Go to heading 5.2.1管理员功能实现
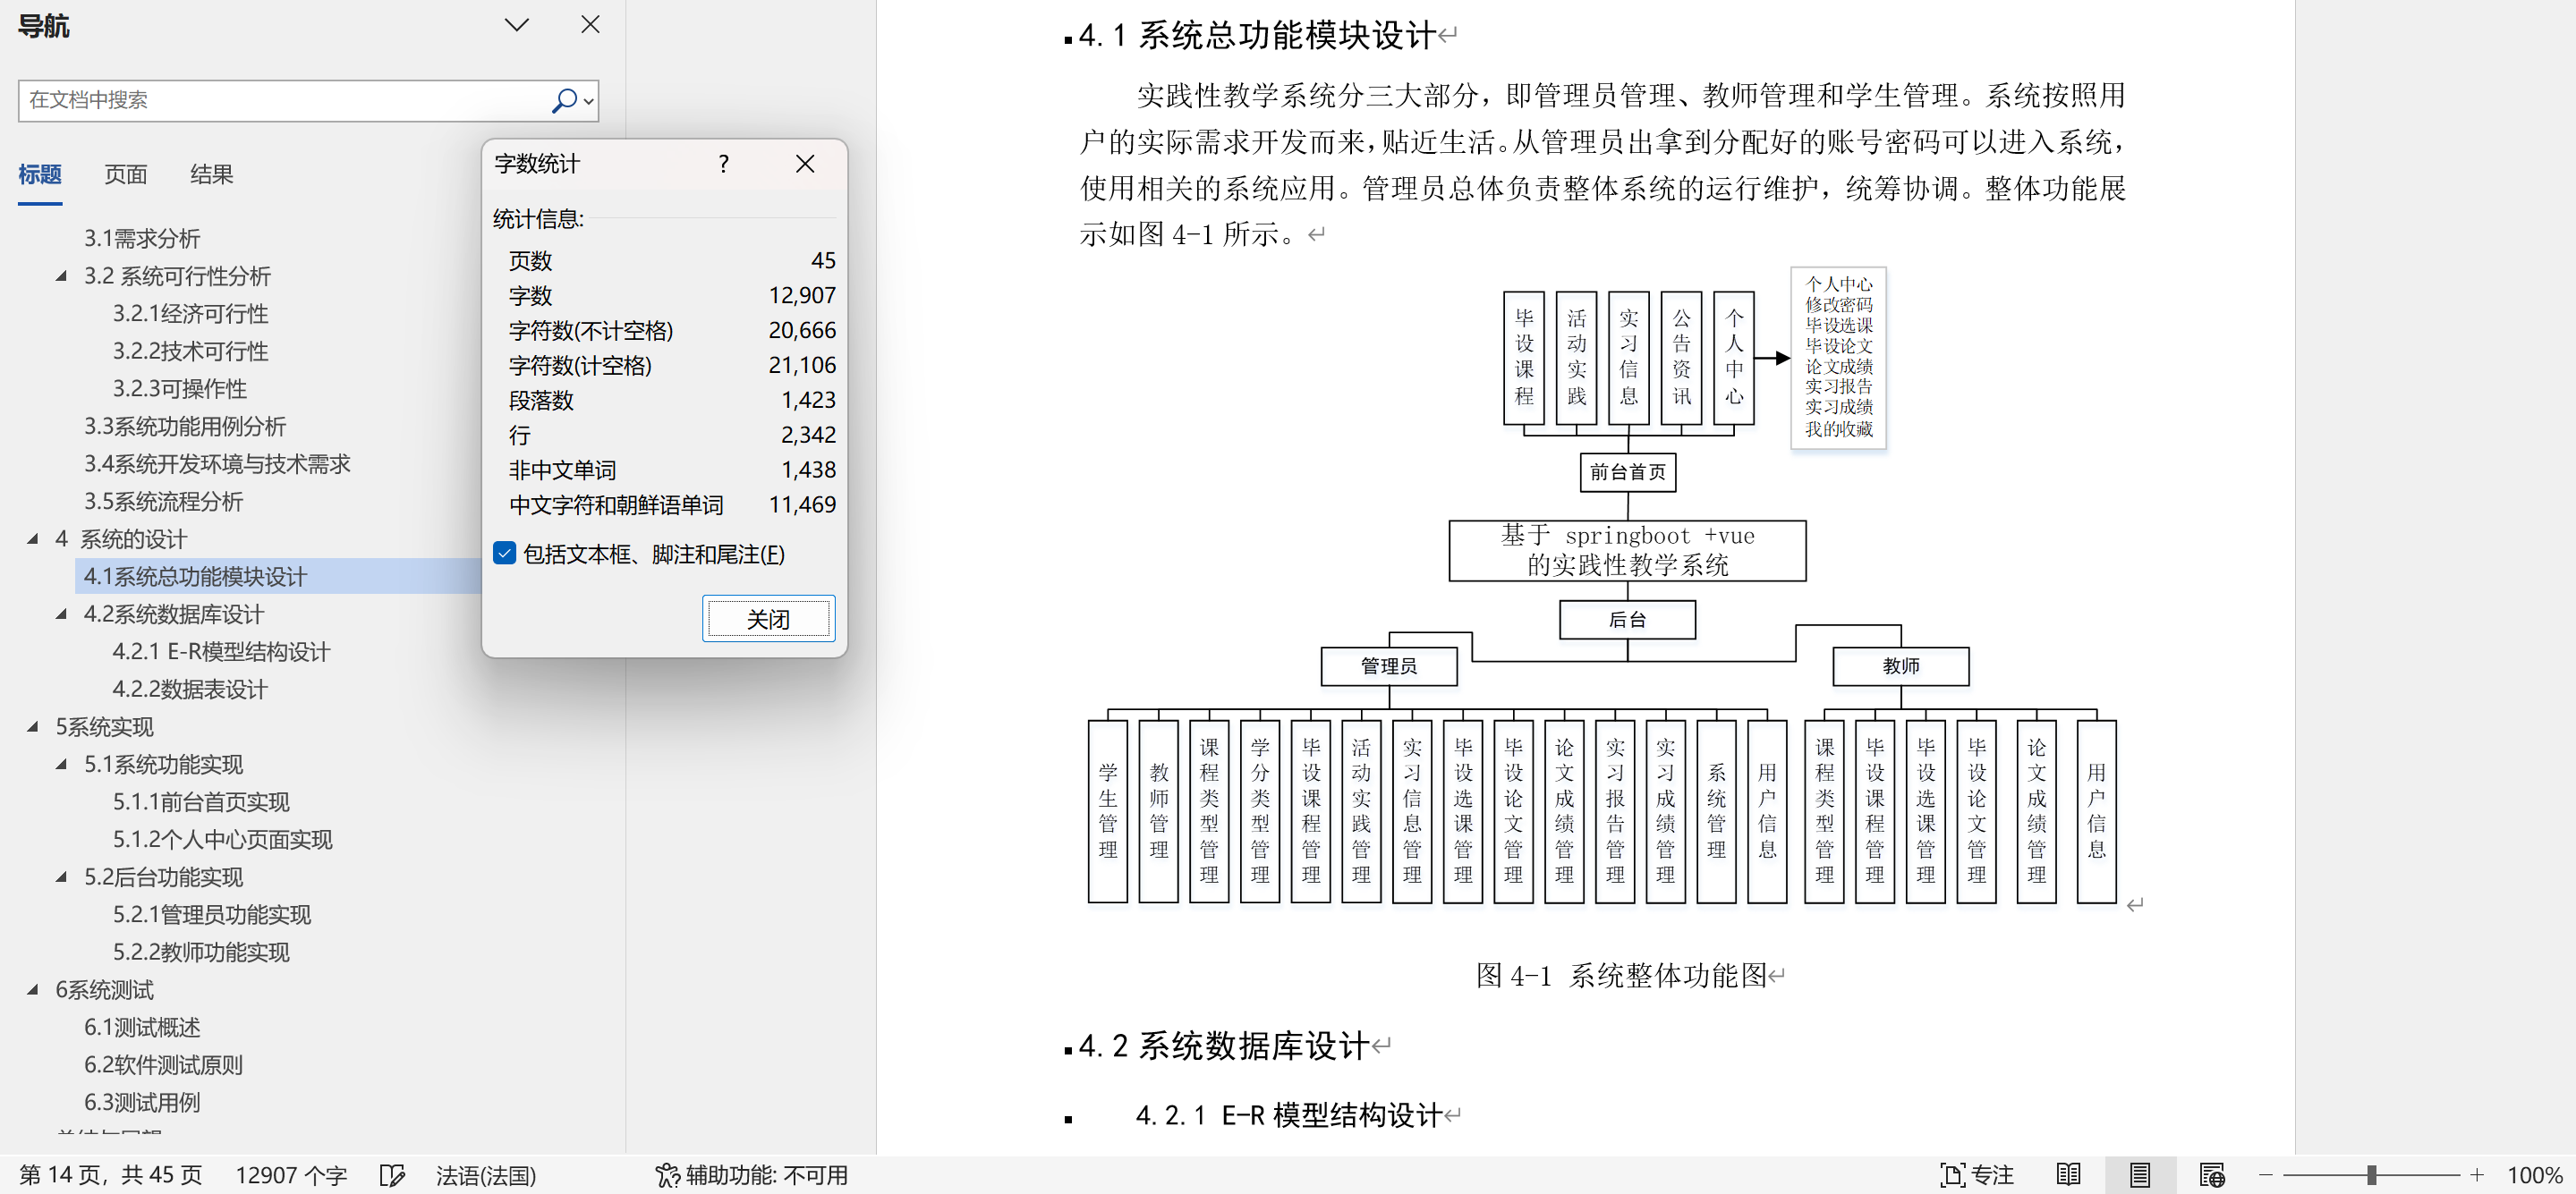 [x=212, y=914]
